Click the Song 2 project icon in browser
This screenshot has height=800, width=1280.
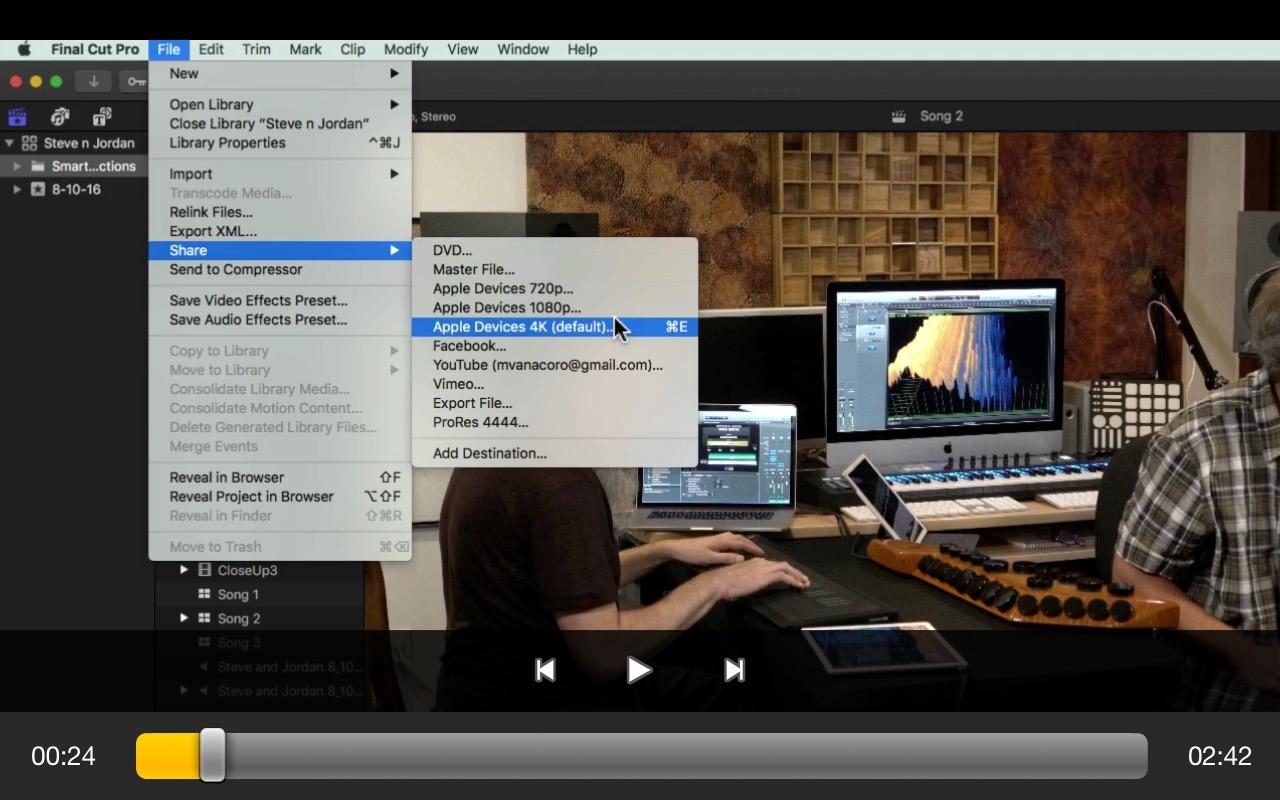click(x=204, y=618)
